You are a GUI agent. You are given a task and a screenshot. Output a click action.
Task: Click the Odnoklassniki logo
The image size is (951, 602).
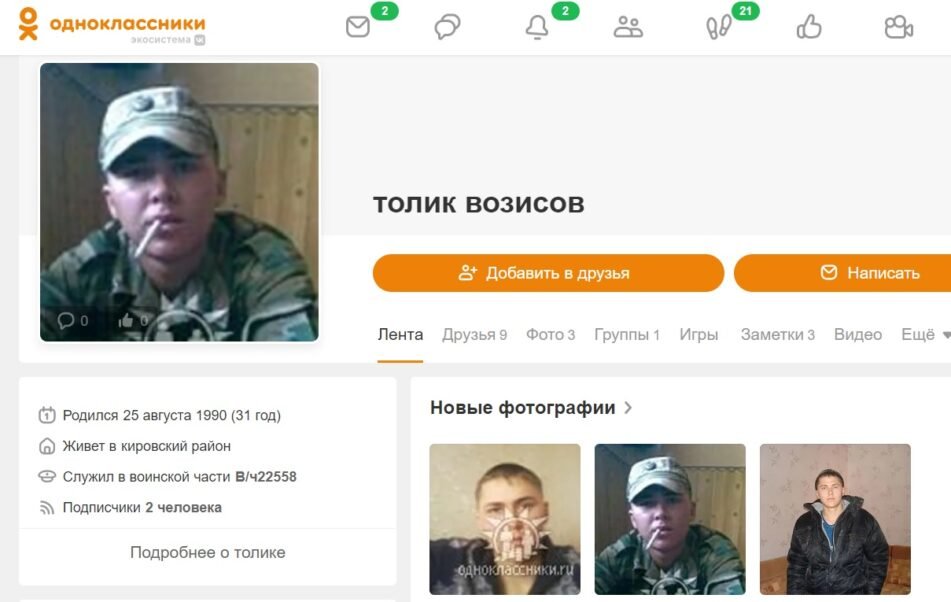click(x=113, y=25)
